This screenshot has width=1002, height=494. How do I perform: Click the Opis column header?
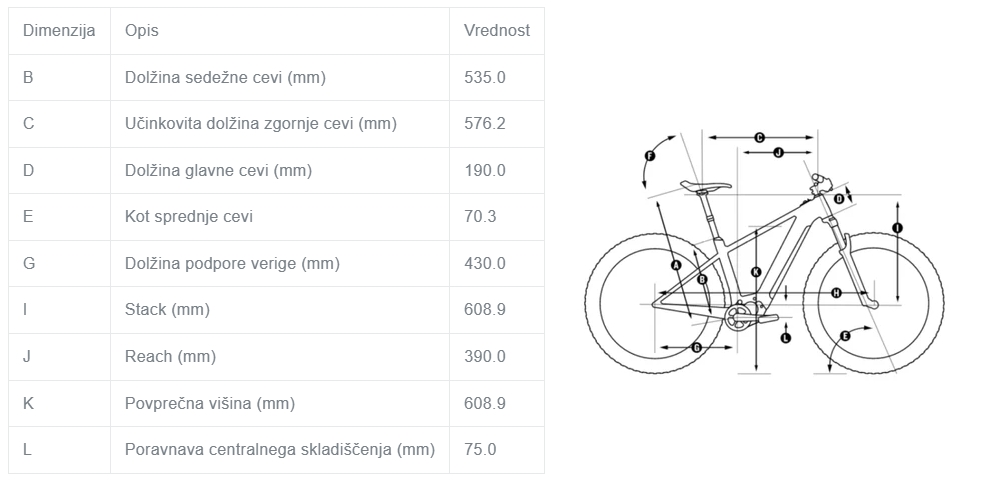(142, 31)
